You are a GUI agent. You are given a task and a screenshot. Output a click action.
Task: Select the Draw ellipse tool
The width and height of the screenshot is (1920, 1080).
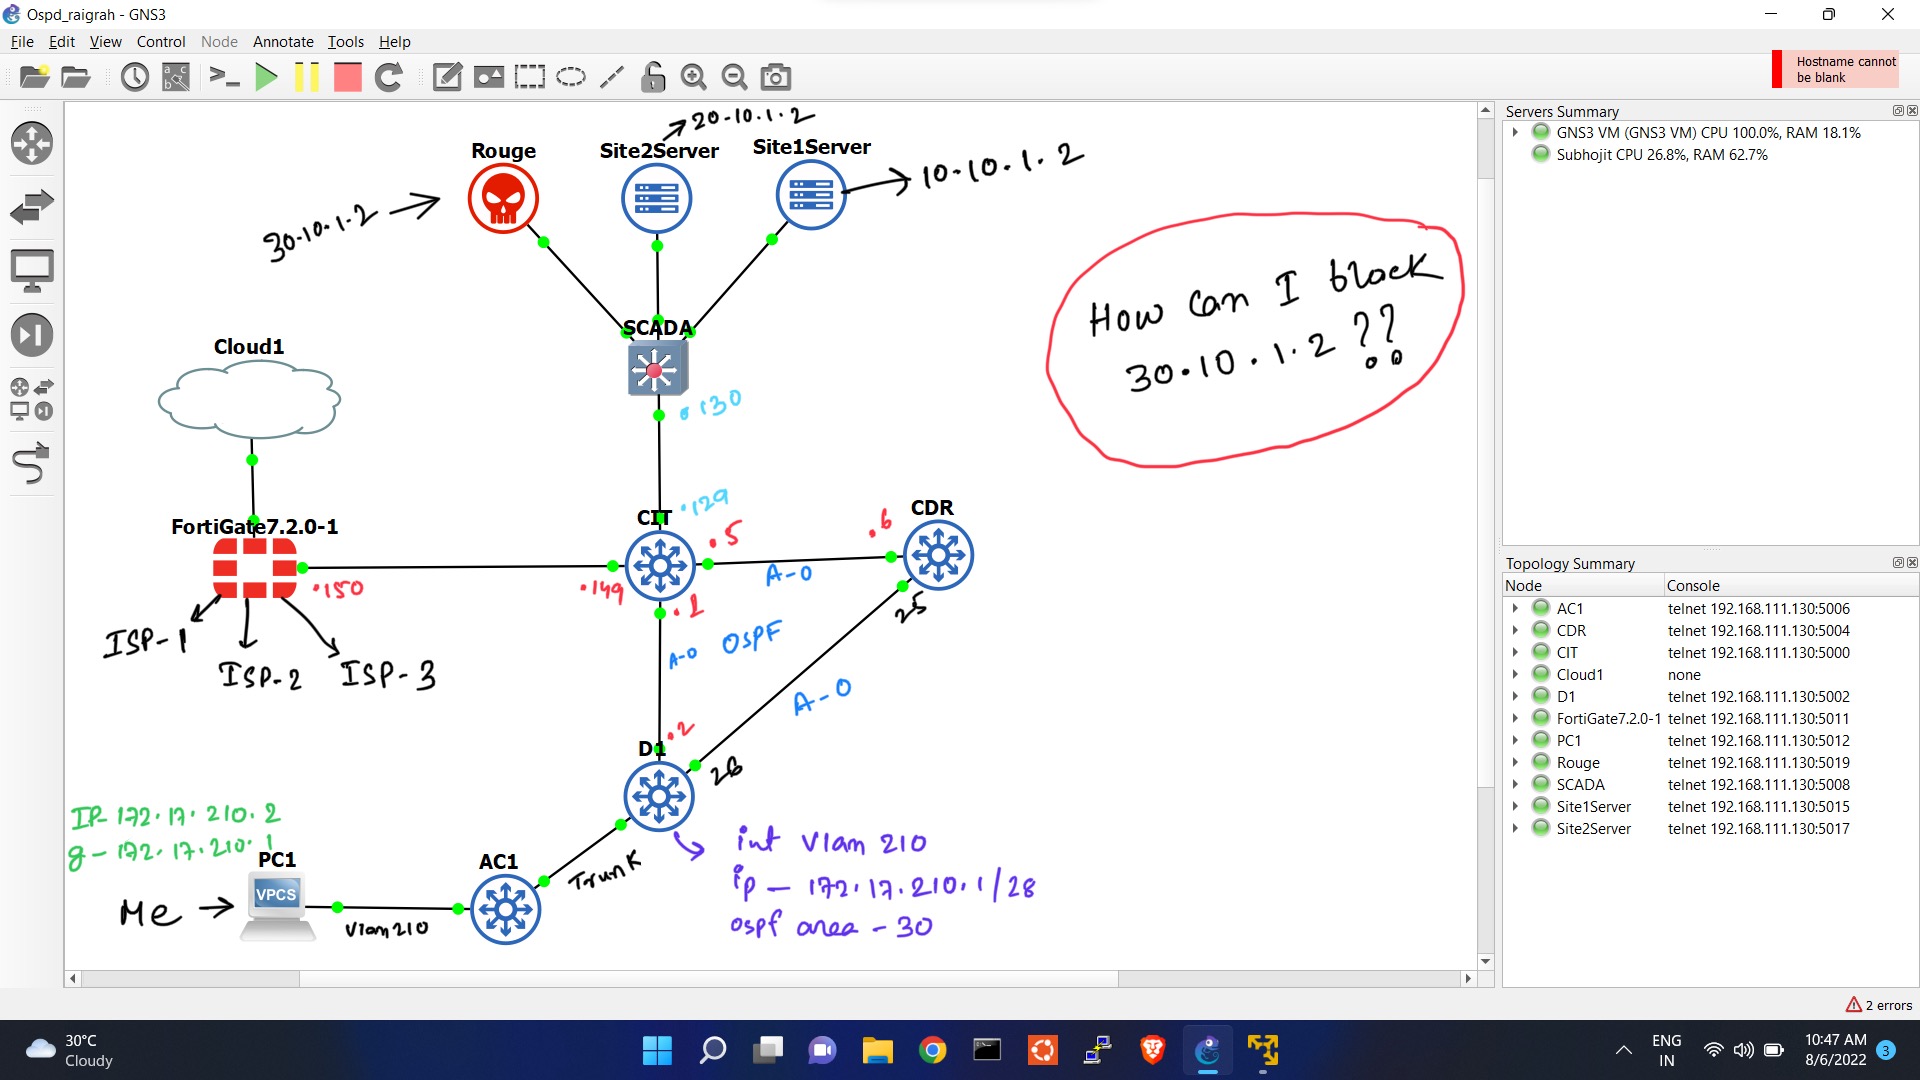(571, 77)
